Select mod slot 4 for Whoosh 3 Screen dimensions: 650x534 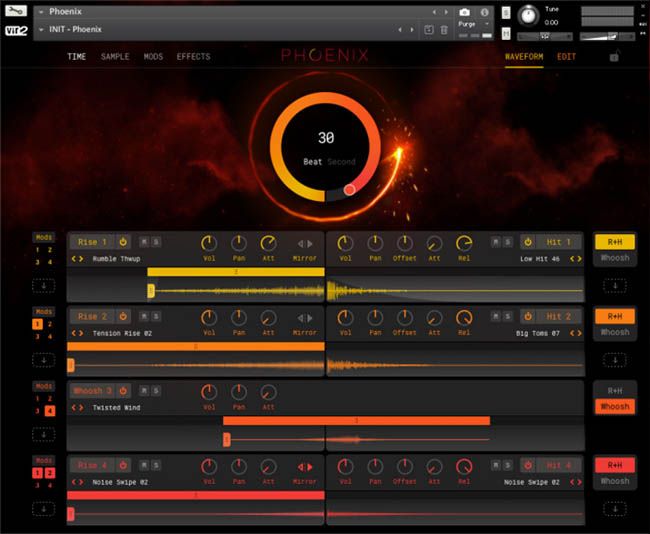[x=50, y=411]
